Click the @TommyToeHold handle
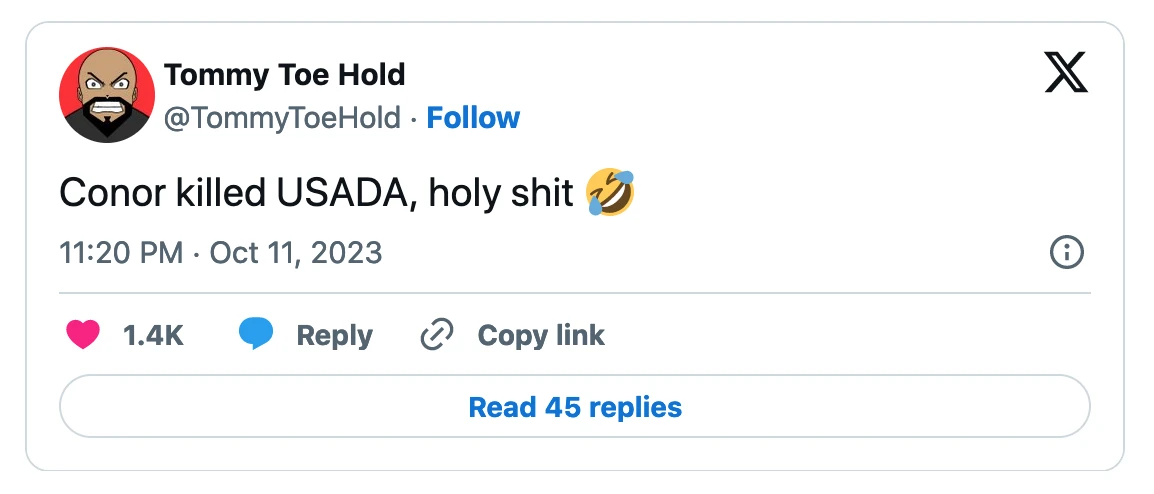Screen dimensions: 1154x494 (x=283, y=118)
